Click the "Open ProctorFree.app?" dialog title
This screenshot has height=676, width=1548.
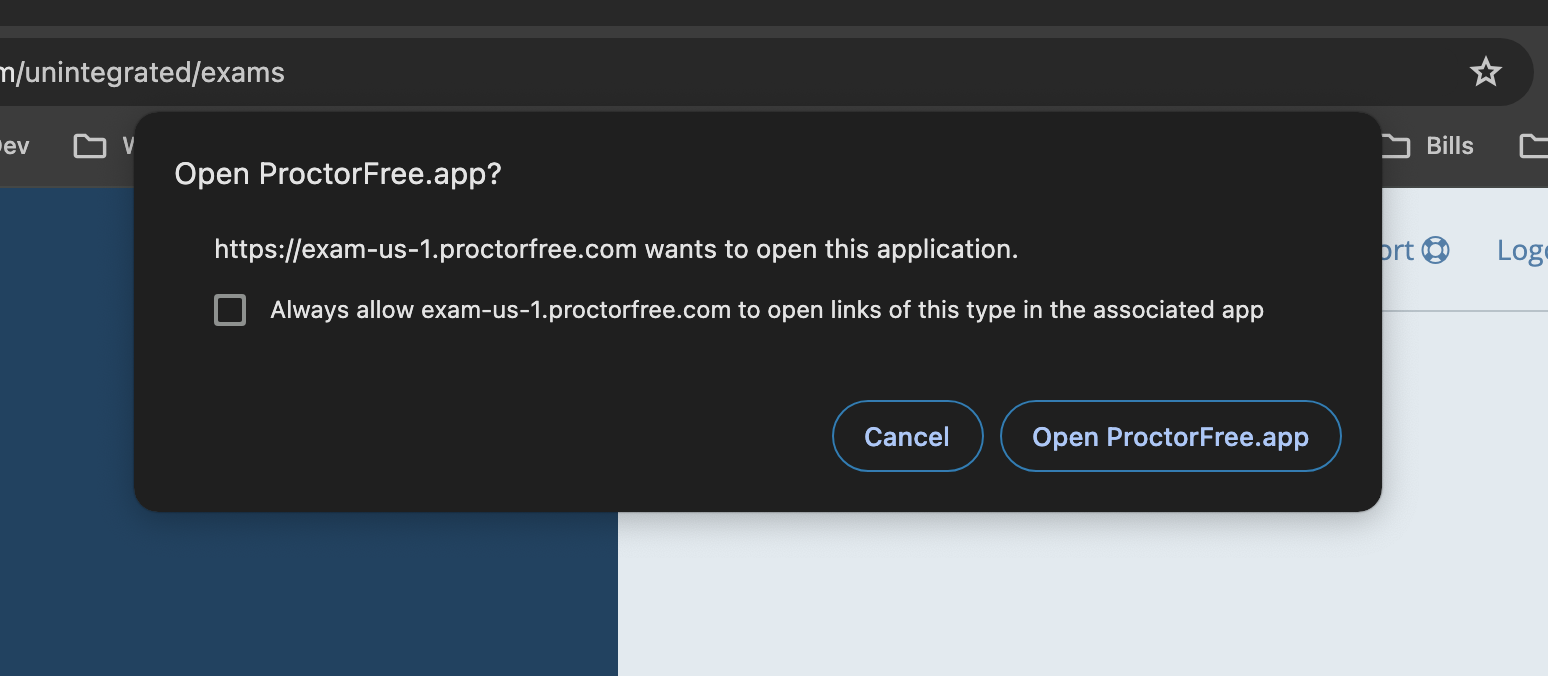pyautogui.click(x=337, y=174)
